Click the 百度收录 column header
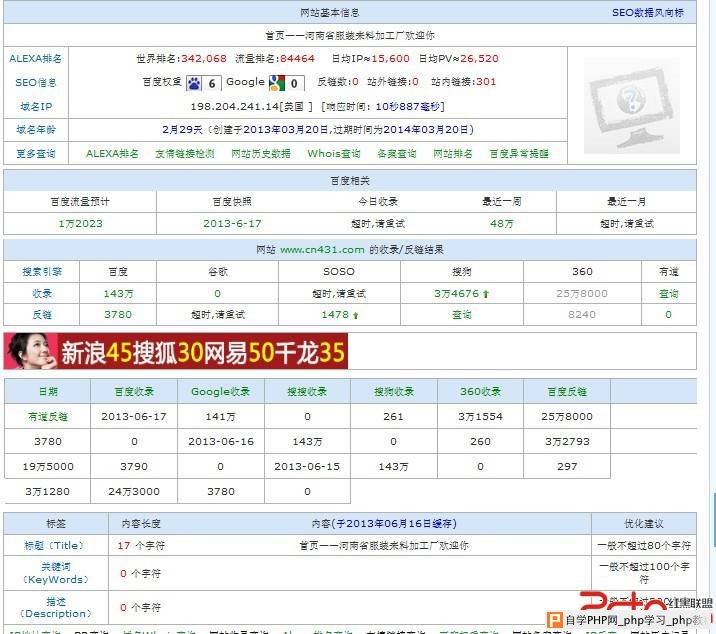The width and height of the screenshot is (716, 634). coord(134,391)
